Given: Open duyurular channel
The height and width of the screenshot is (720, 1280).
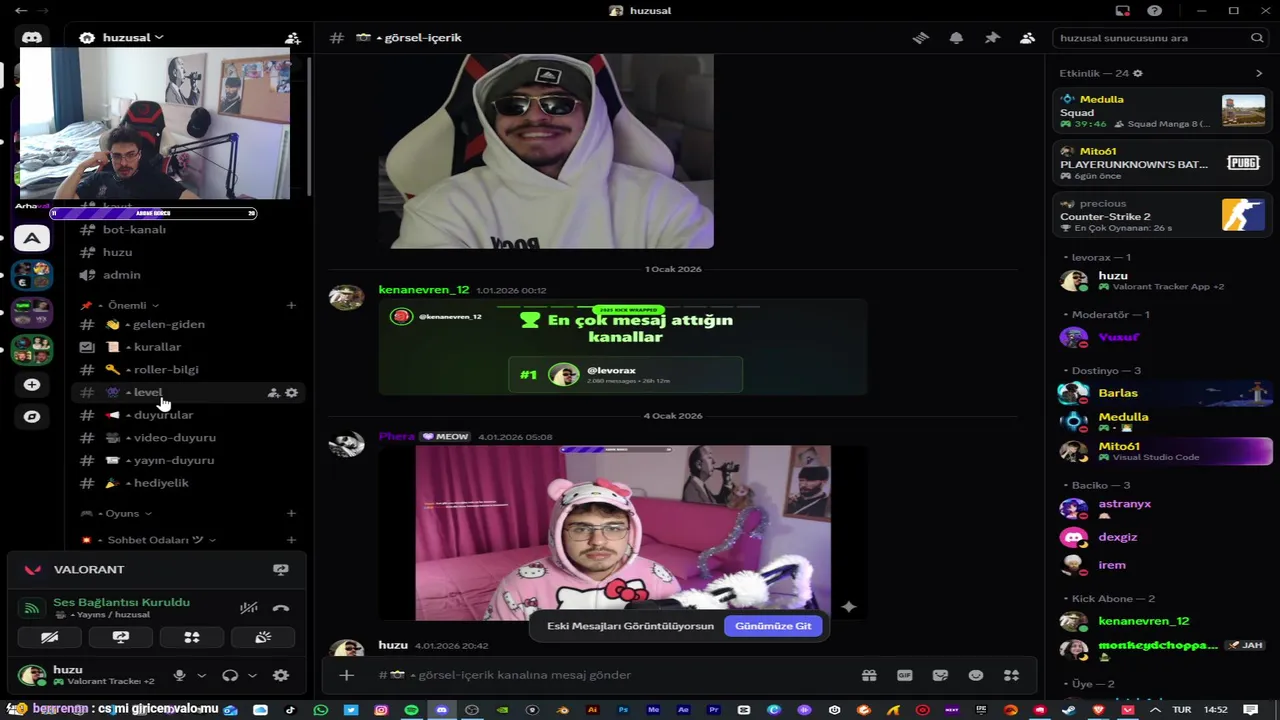Looking at the screenshot, I should click(x=190, y=415).
